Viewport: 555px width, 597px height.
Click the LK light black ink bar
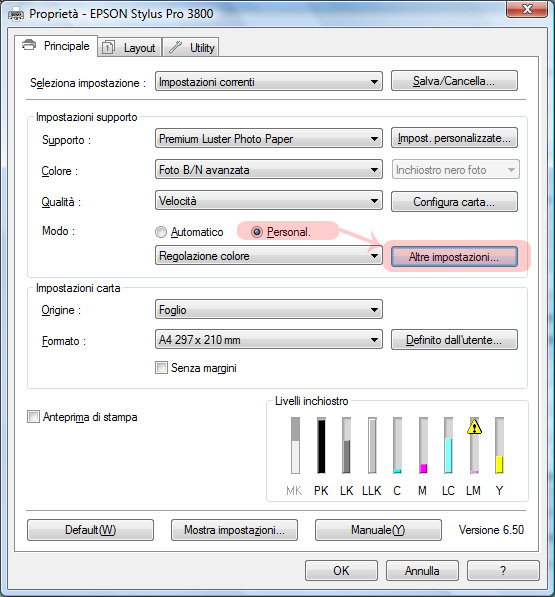pos(346,445)
